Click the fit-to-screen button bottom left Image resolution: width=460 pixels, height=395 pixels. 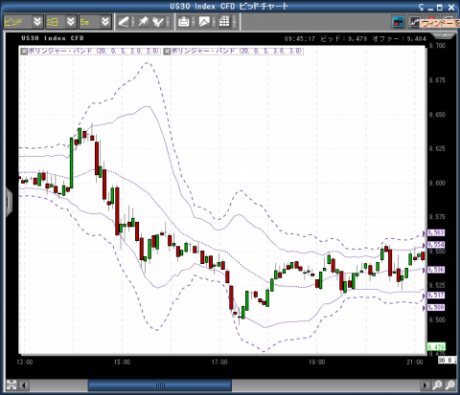coord(11,385)
